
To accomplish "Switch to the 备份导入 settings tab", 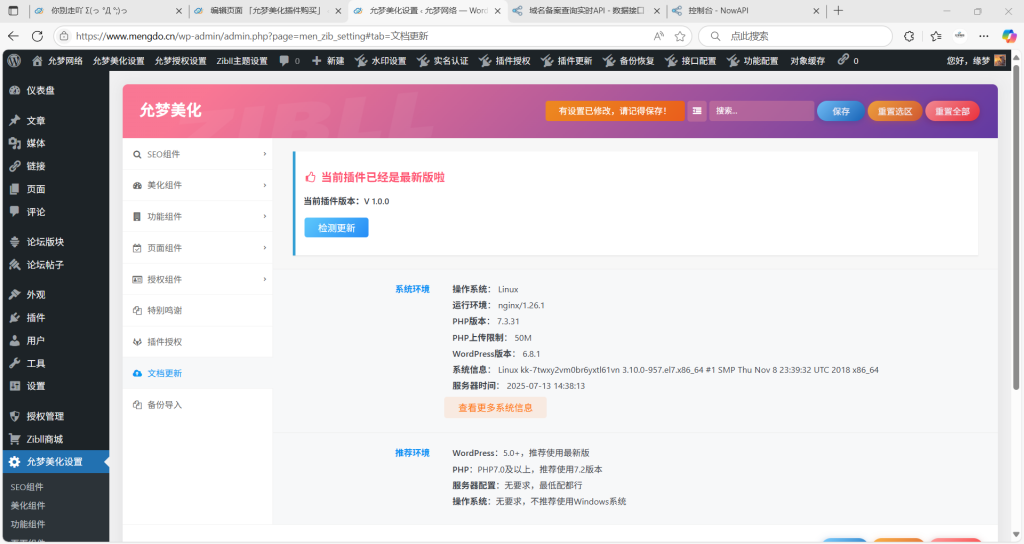I will (x=197, y=404).
